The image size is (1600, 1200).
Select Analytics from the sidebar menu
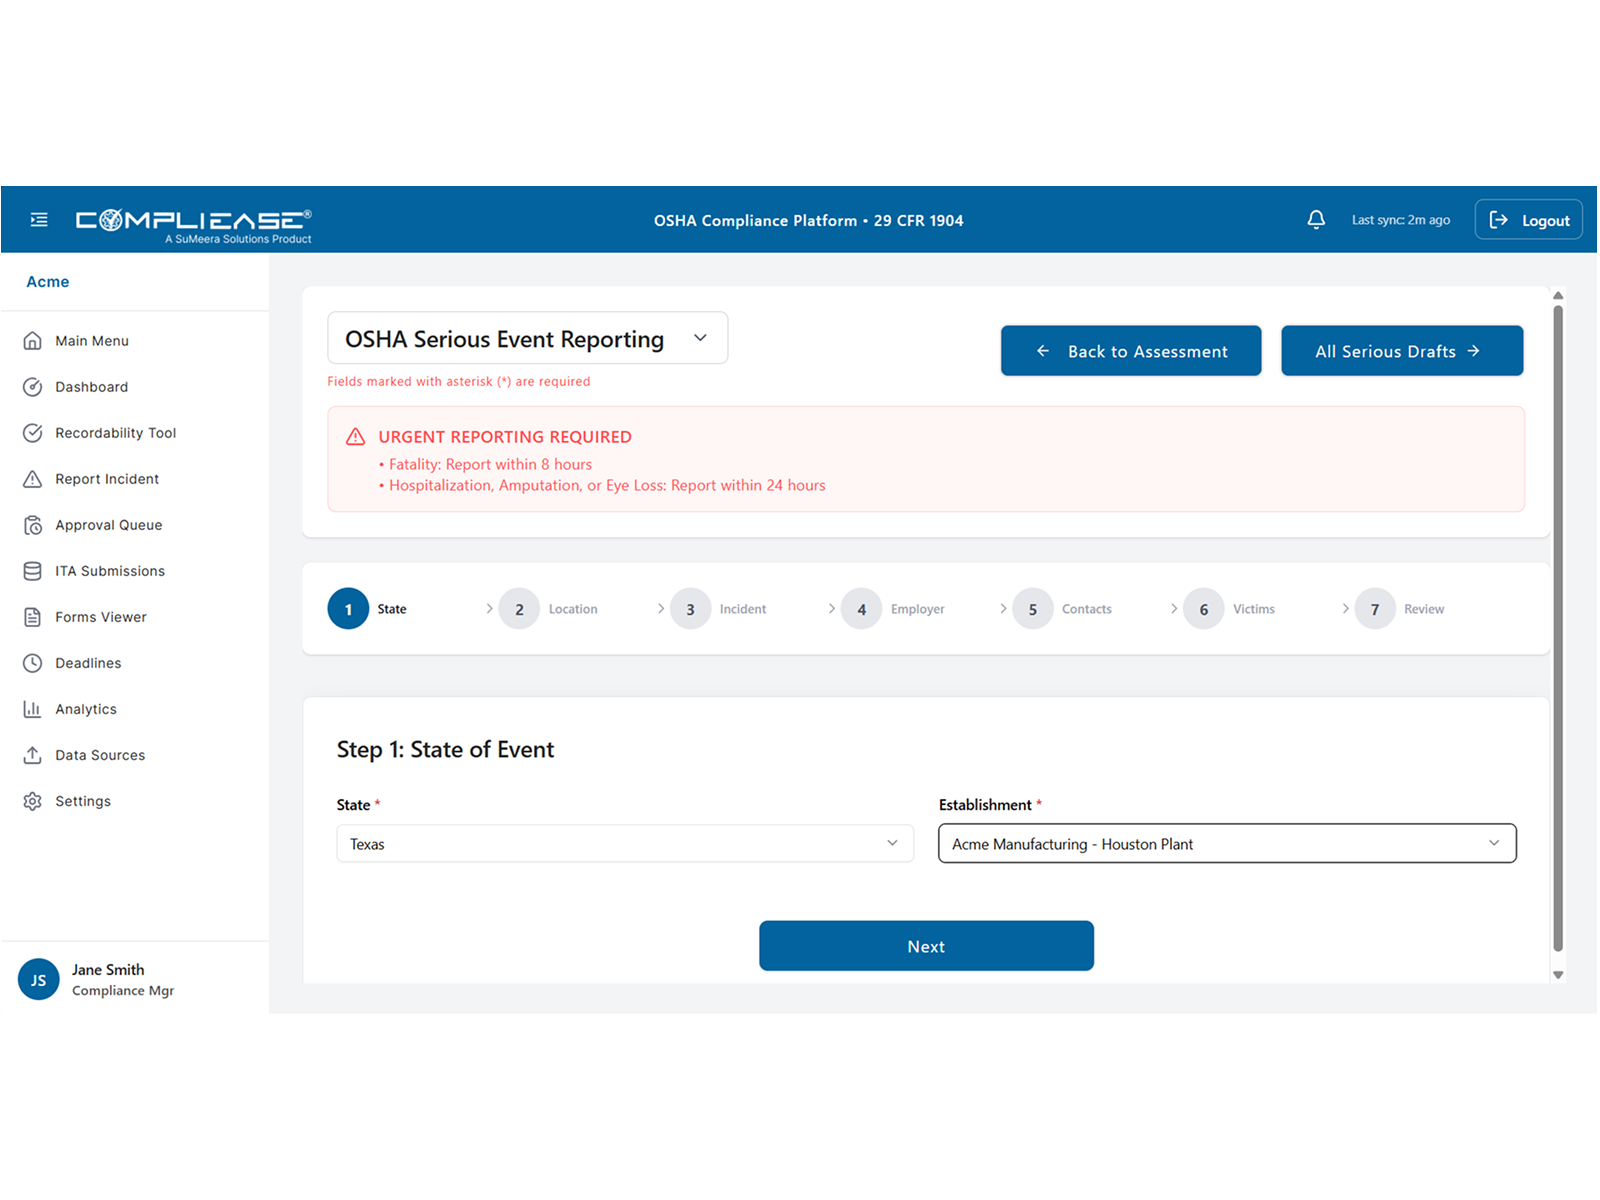click(x=86, y=709)
